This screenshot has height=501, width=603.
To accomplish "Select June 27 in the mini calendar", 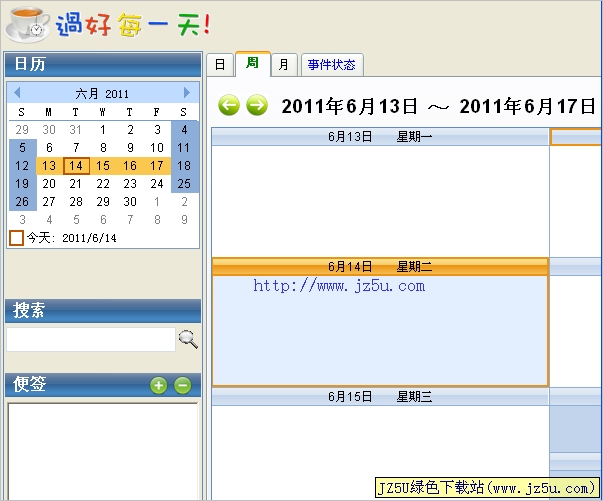I will click(49, 202).
